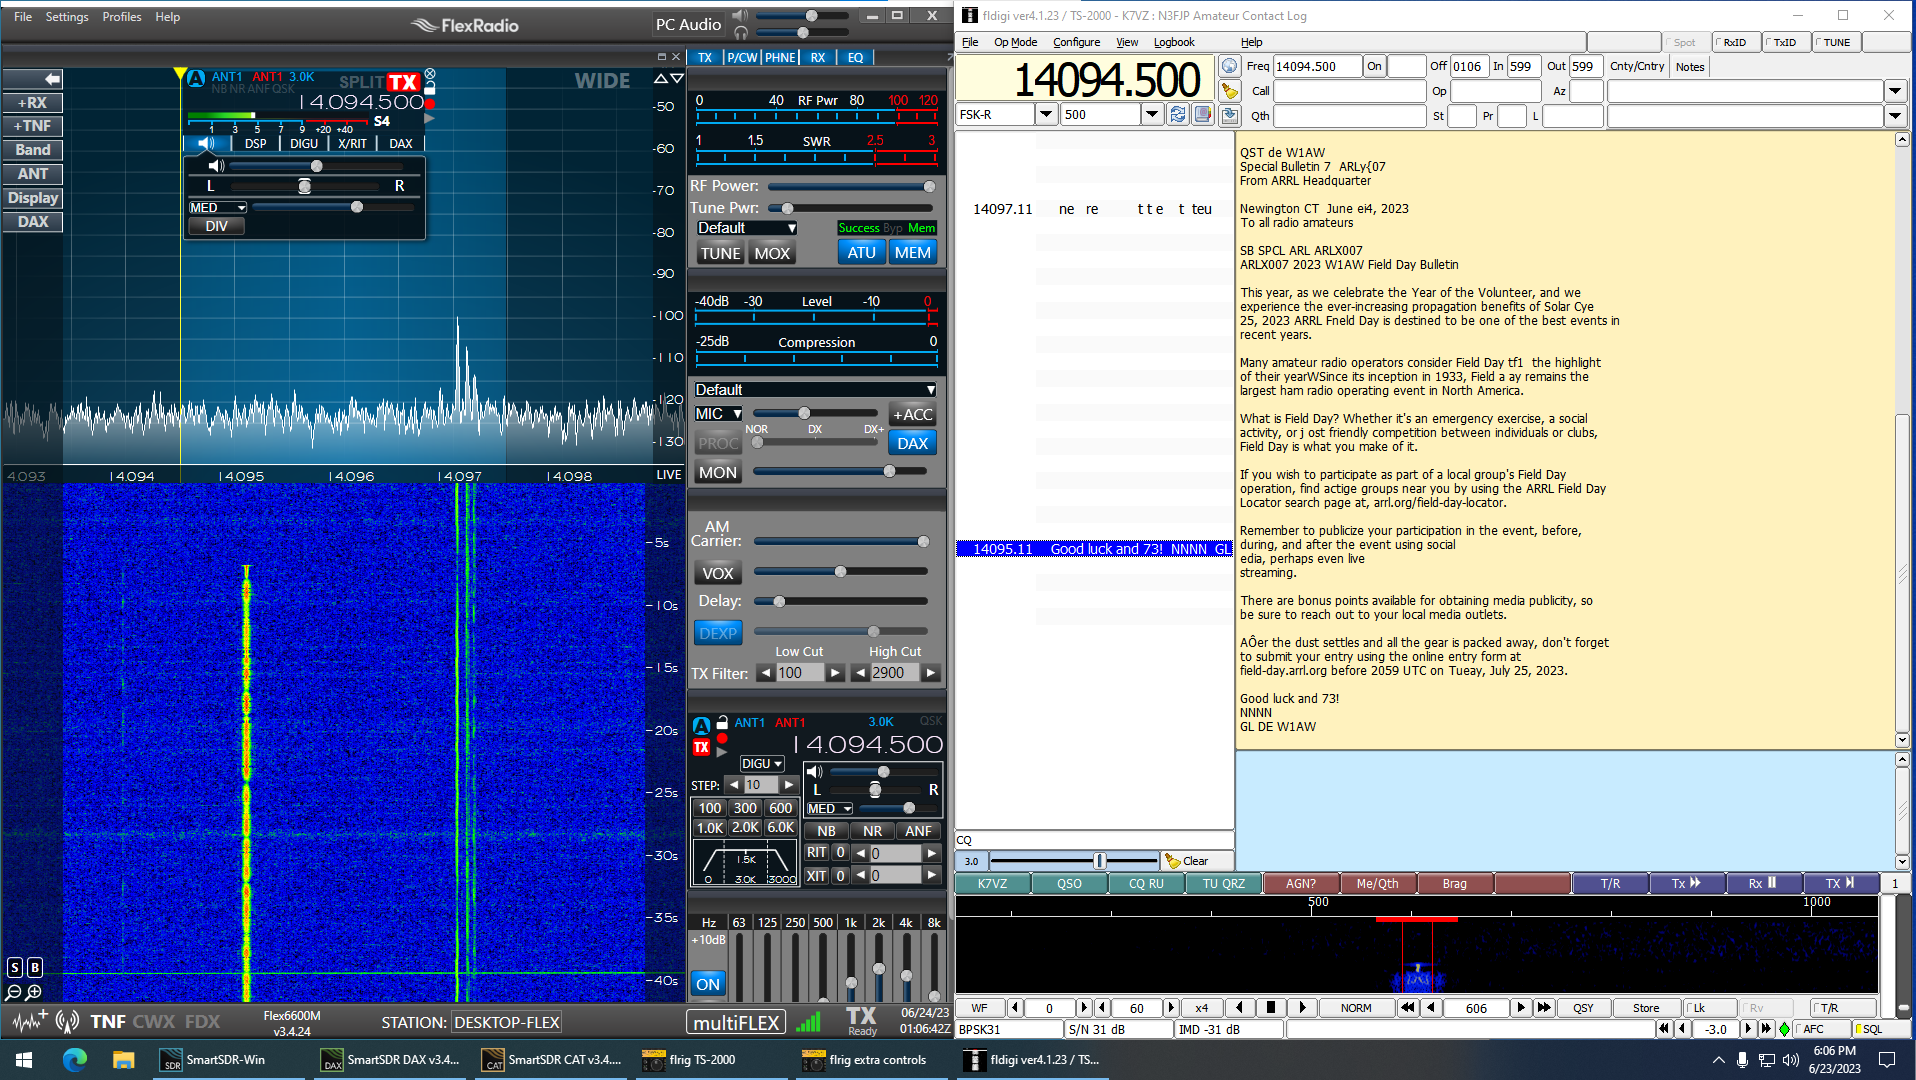
Task: Open the fldigi Configure menu
Action: pos(1076,42)
